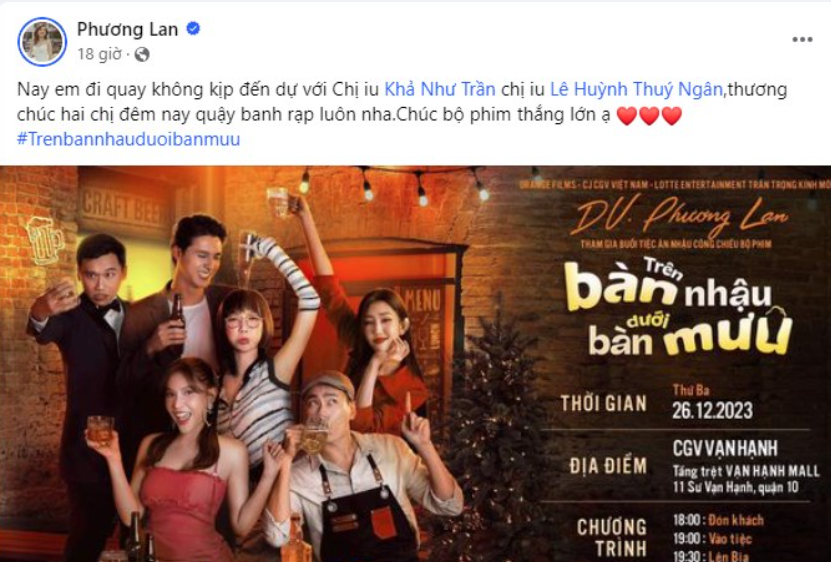Open the three-dot post options menu
Screen dimensions: 831x562
click(802, 40)
